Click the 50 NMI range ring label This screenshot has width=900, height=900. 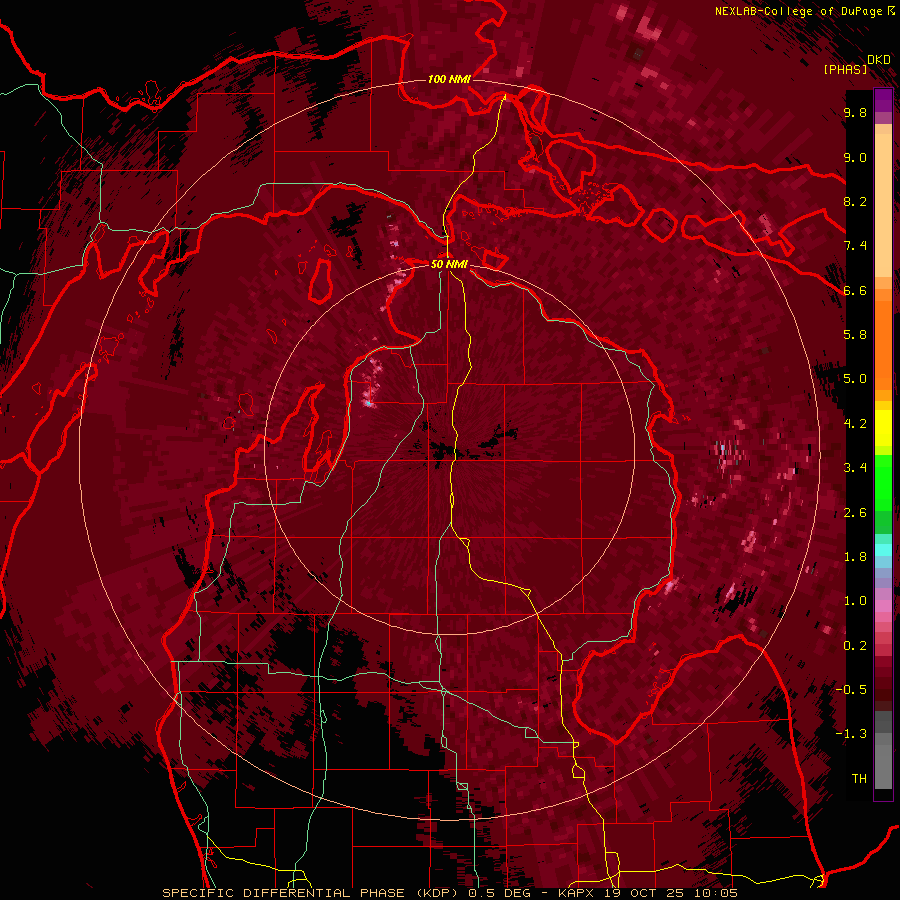[x=449, y=264]
